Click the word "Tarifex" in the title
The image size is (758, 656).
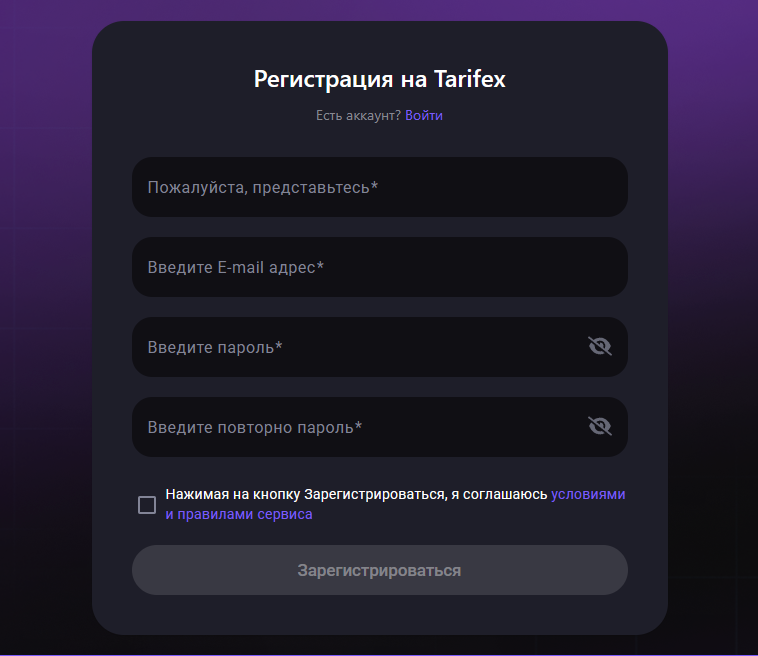[470, 80]
